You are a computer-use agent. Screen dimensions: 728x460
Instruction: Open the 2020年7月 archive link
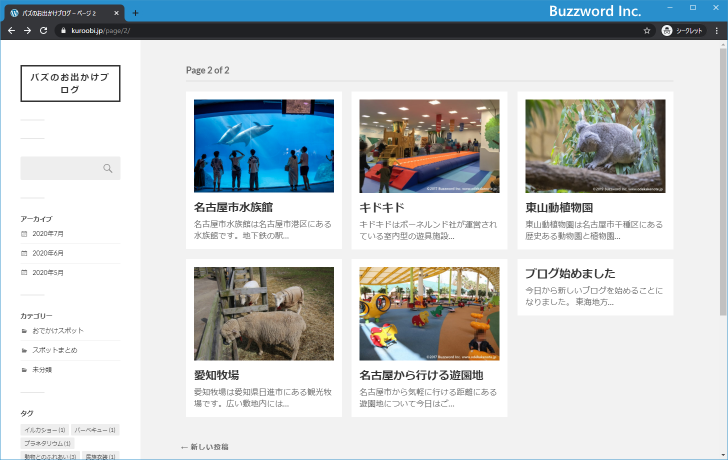(48, 233)
